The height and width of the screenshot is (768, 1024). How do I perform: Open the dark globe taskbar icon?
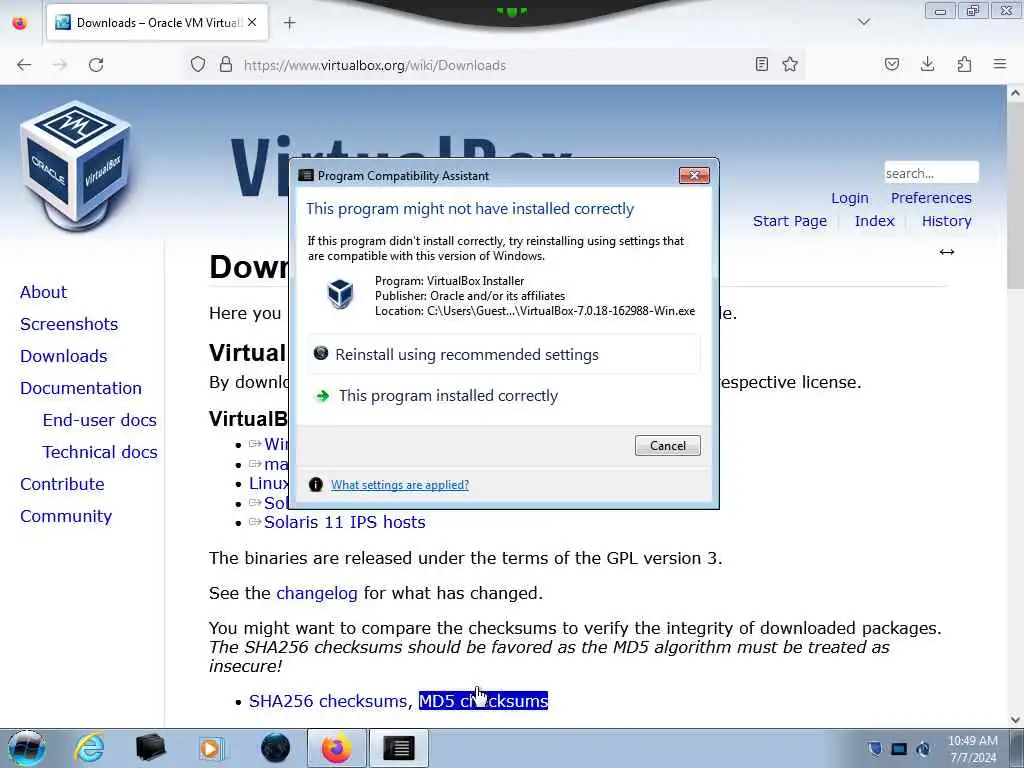click(275, 748)
